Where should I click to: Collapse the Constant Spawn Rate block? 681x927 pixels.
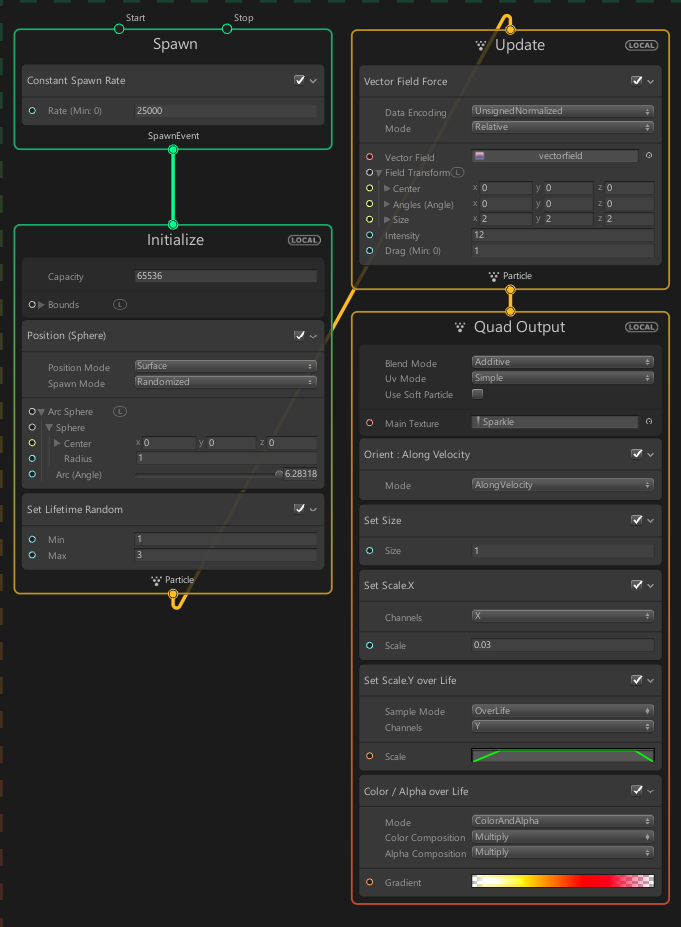[x=313, y=80]
